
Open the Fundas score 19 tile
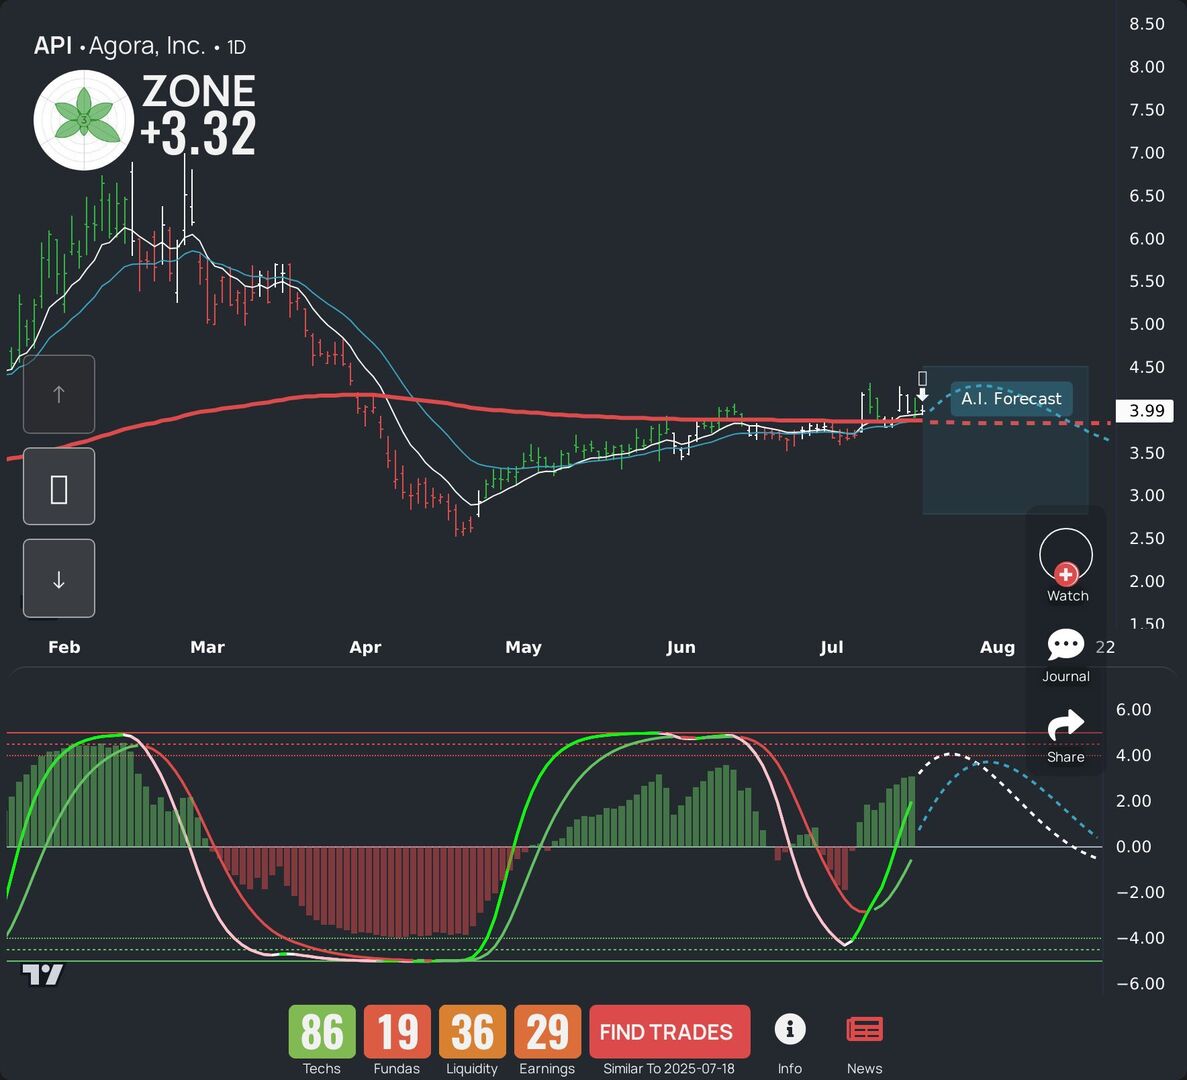click(x=397, y=1032)
